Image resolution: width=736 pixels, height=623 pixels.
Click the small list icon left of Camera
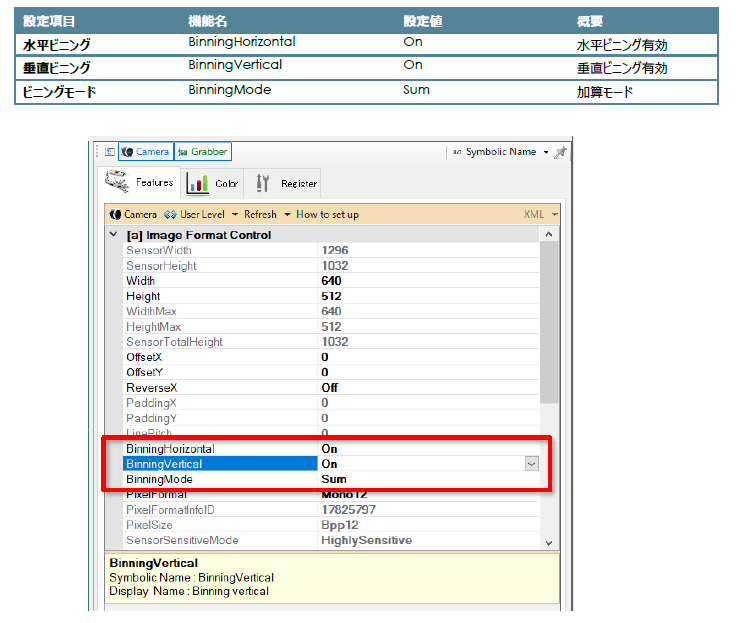click(109, 152)
